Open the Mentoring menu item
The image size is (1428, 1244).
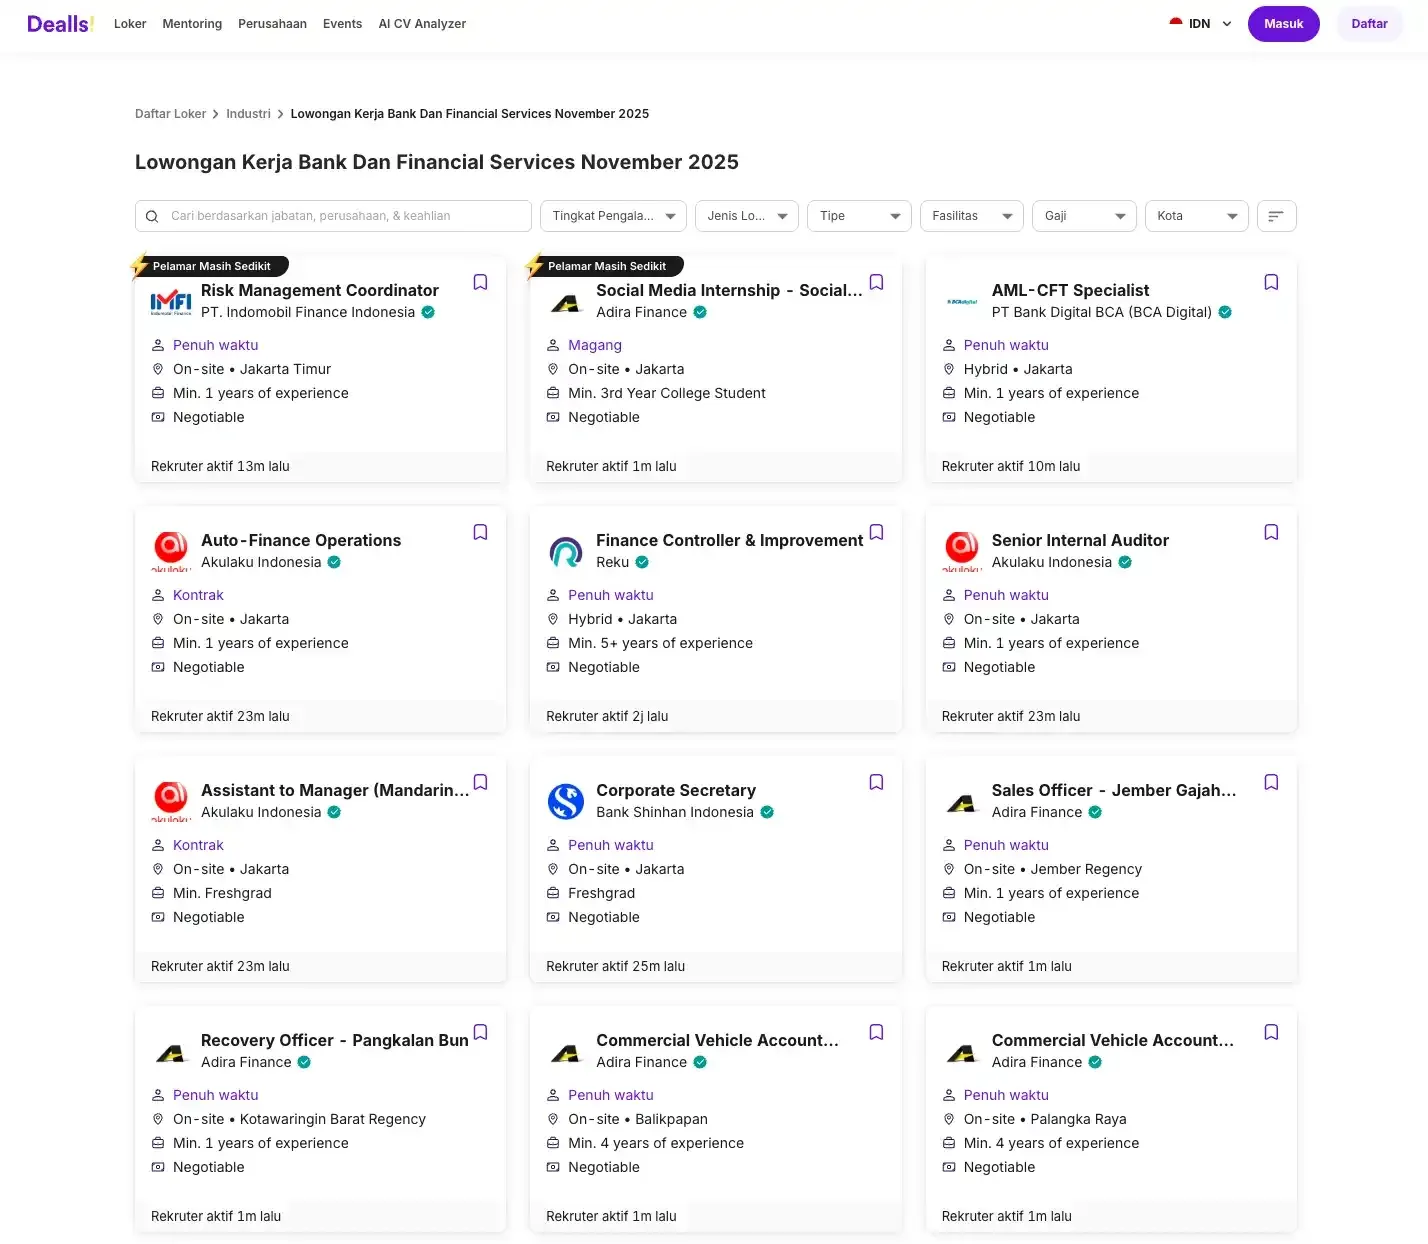pyautogui.click(x=192, y=24)
